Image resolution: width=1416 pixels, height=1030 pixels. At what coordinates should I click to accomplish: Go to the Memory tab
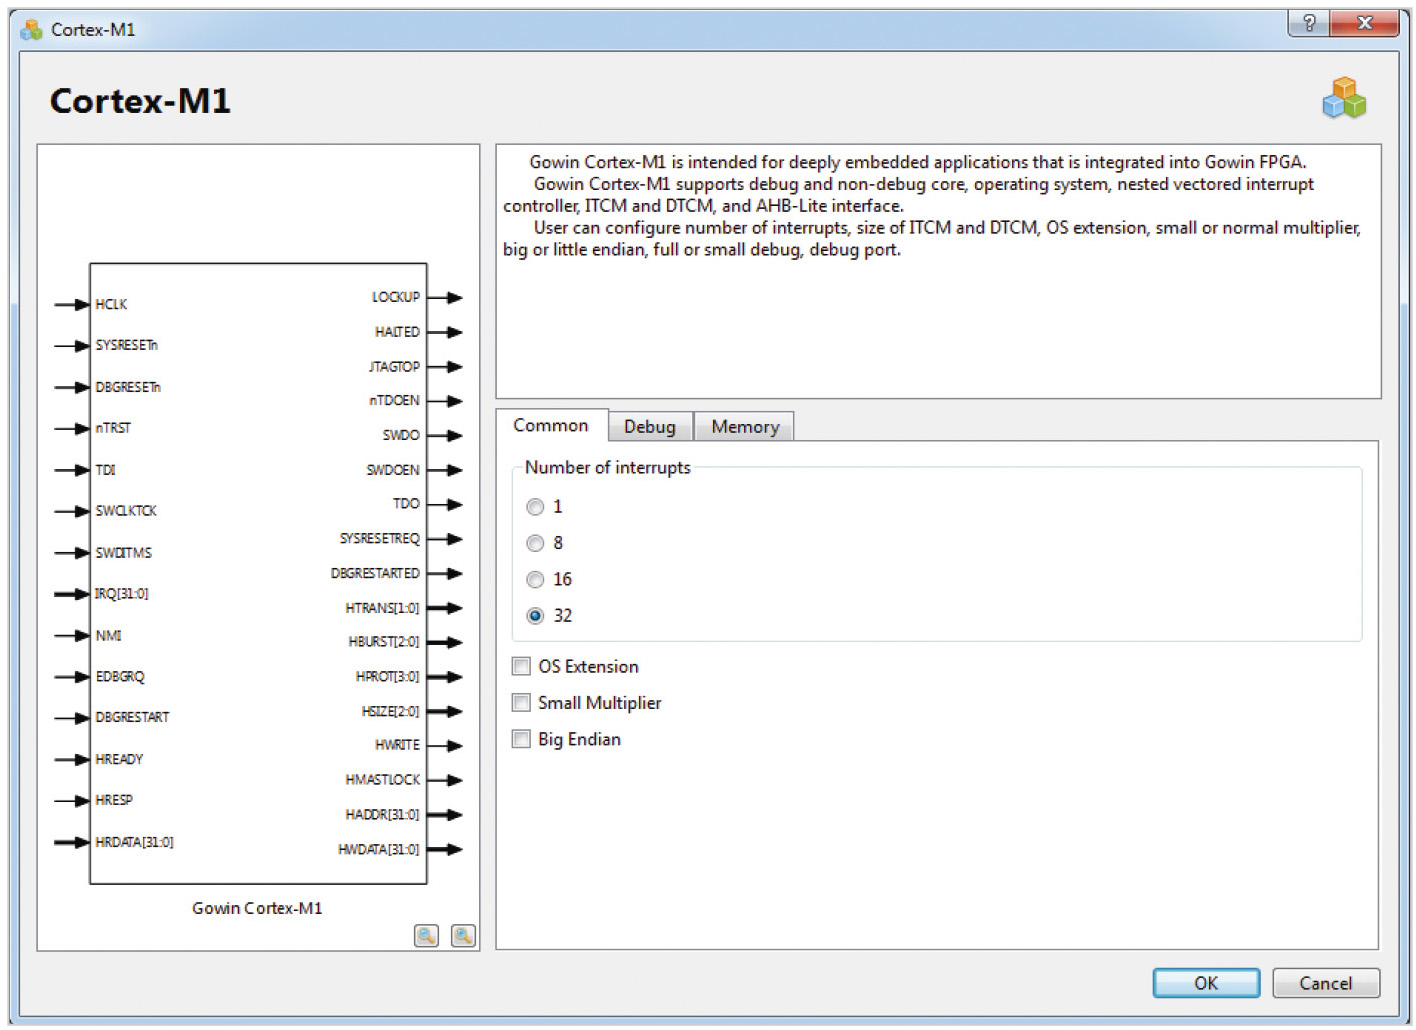tap(745, 427)
